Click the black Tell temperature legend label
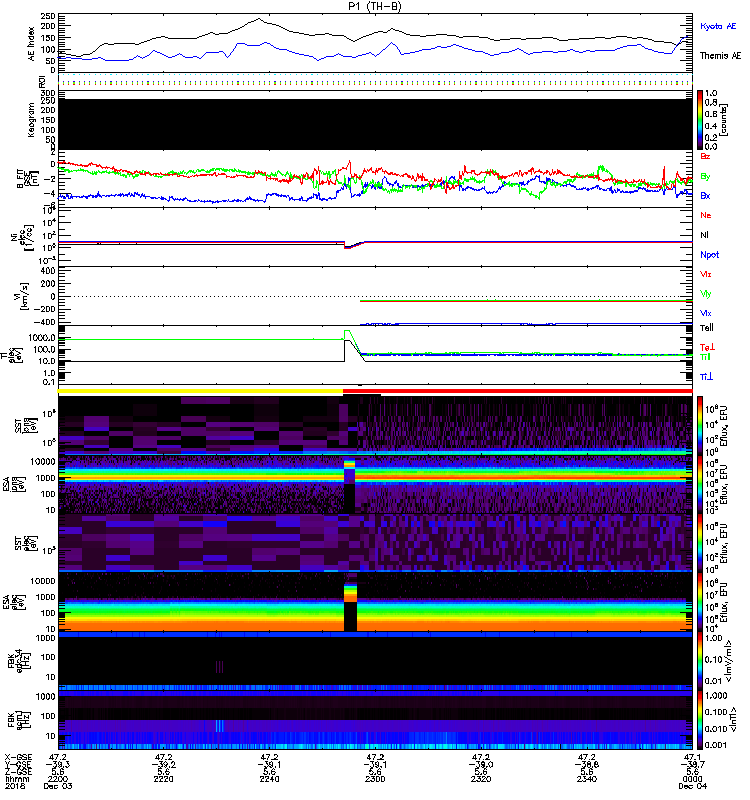 click(706, 328)
